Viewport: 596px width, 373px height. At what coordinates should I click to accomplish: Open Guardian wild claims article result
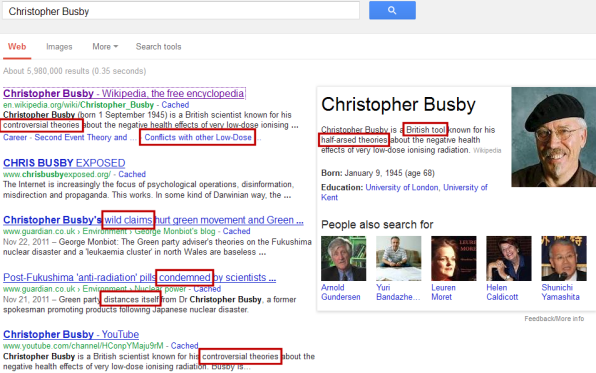click(x=153, y=220)
